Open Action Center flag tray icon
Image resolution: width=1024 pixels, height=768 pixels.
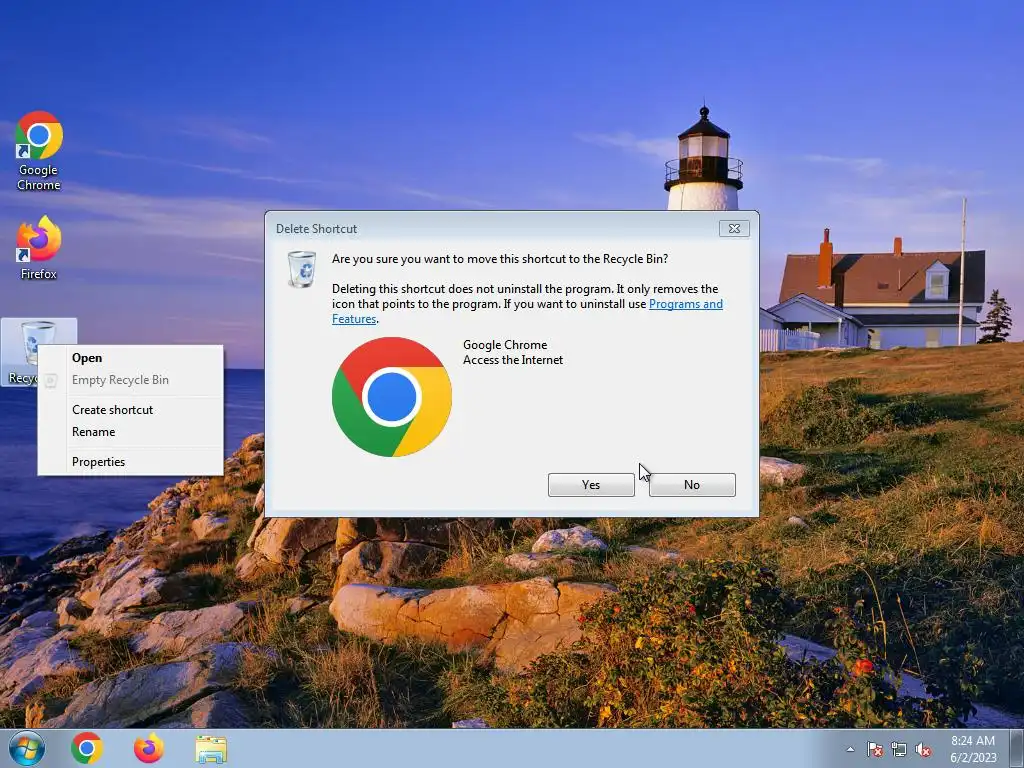874,749
